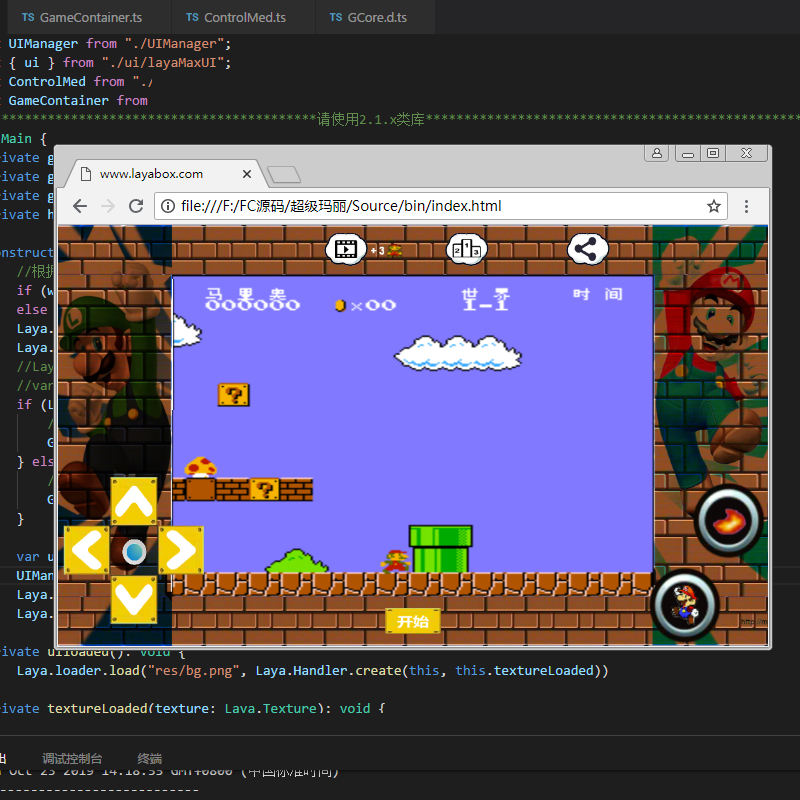Click the yellow 开始 start button
The image size is (800, 800).
click(x=412, y=622)
